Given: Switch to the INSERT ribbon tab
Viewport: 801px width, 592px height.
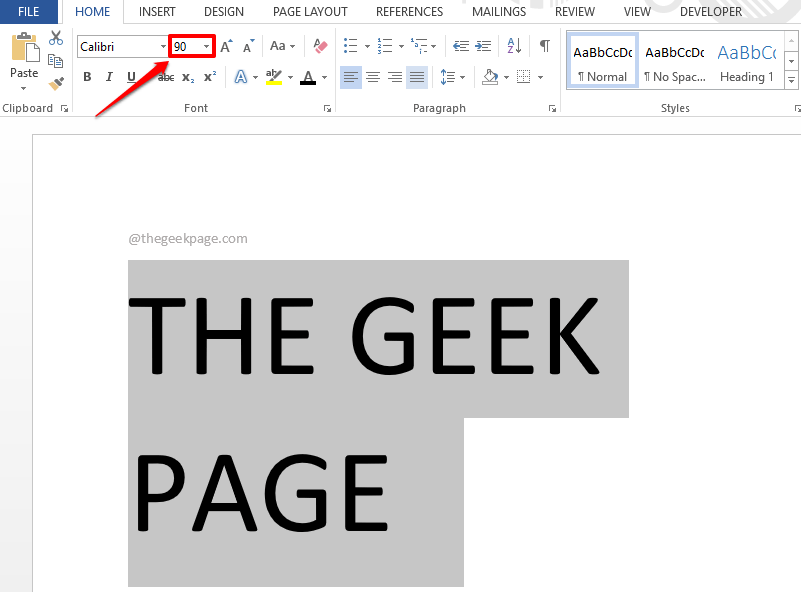Looking at the screenshot, I should [157, 12].
